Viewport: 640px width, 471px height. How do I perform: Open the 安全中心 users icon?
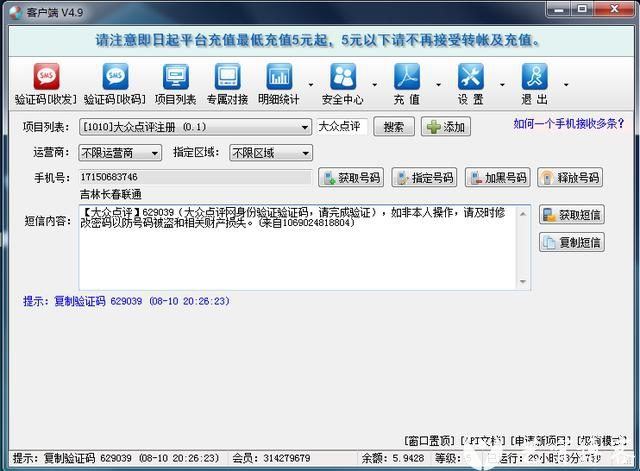pos(343,77)
